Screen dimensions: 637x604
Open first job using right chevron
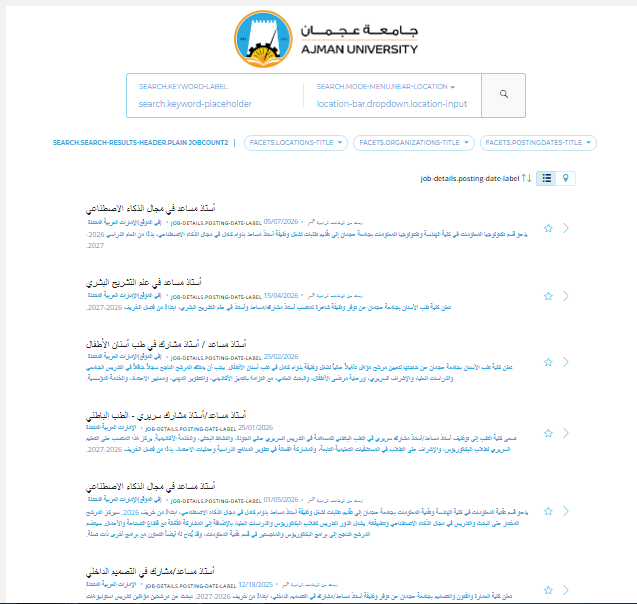point(566,228)
